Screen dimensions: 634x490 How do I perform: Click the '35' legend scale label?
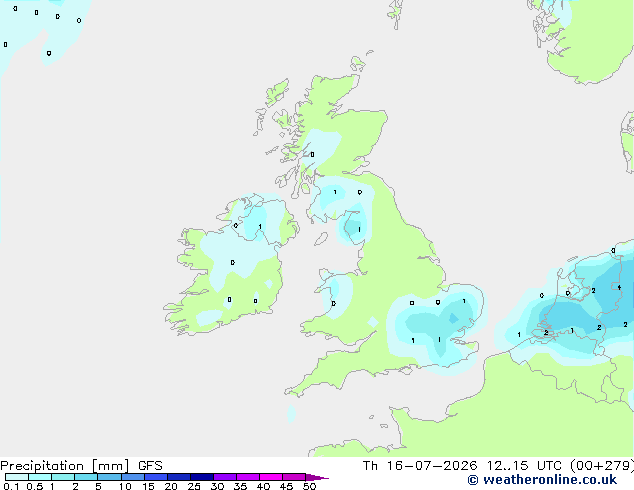point(240,486)
